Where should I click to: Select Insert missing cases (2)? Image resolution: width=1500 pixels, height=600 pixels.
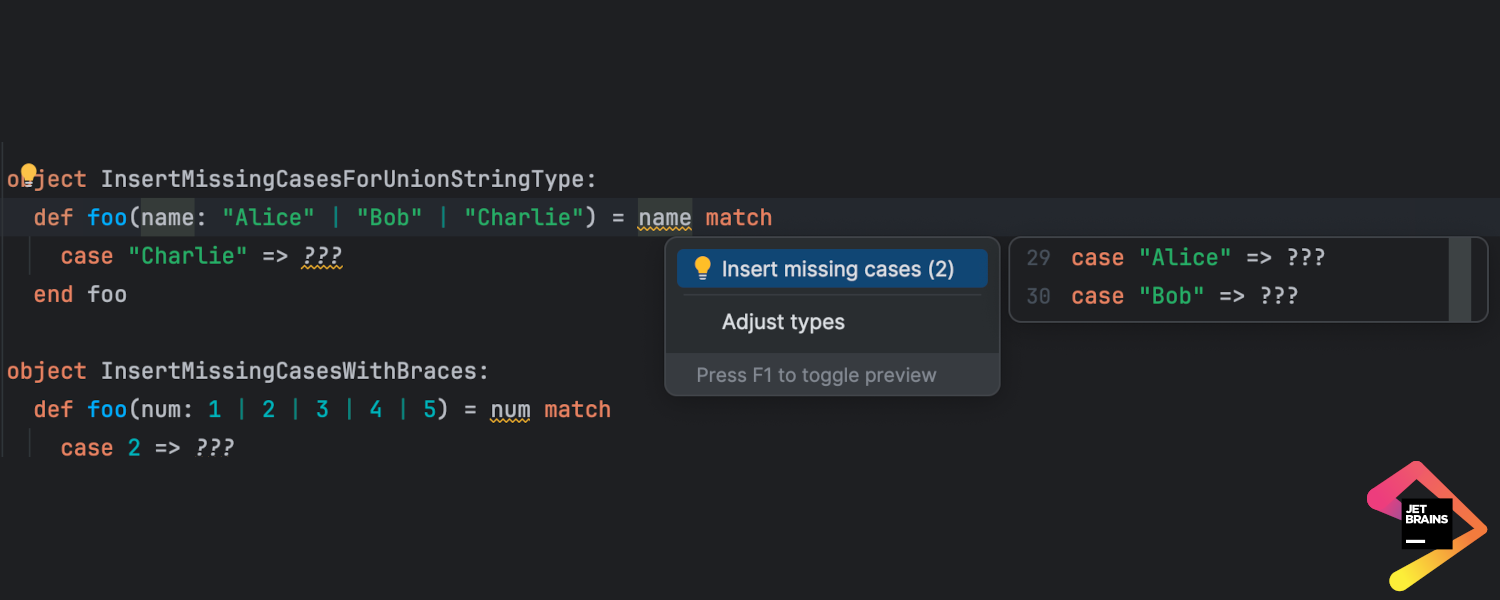[832, 269]
